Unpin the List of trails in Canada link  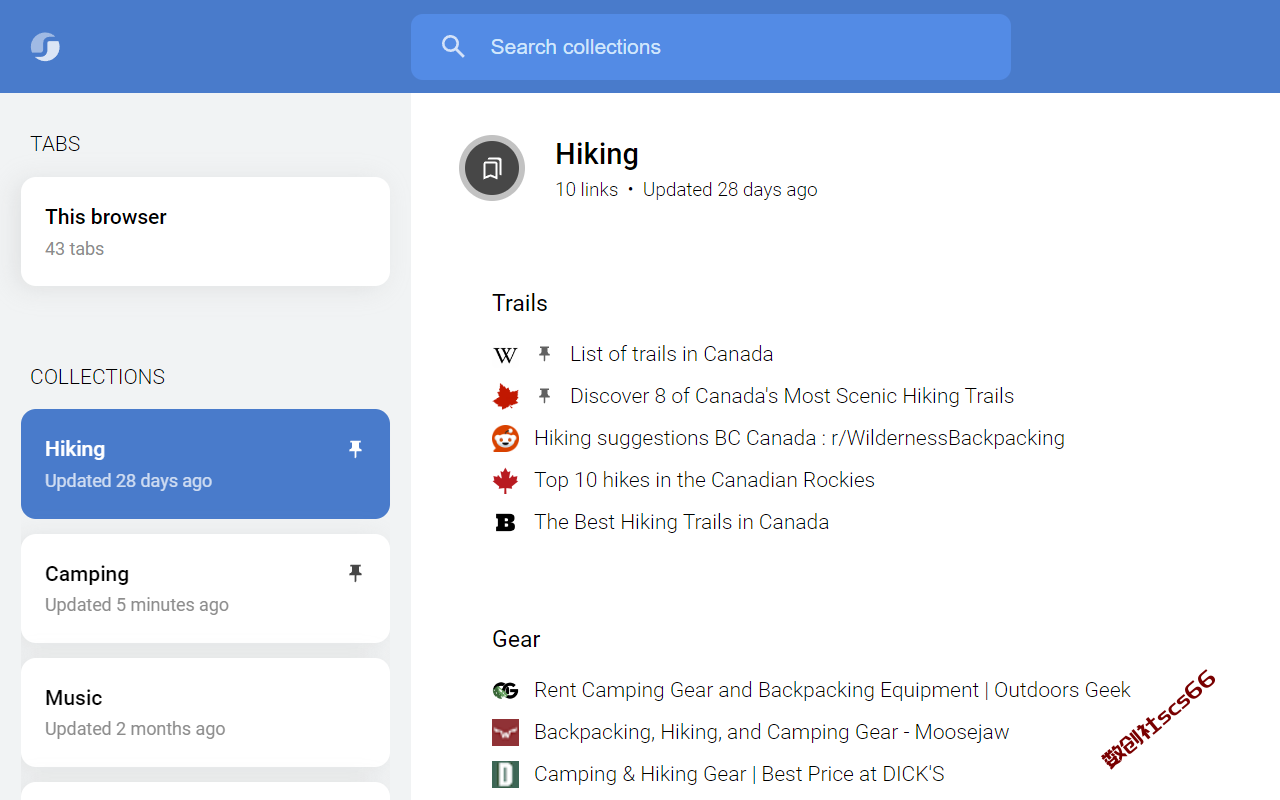coord(544,354)
